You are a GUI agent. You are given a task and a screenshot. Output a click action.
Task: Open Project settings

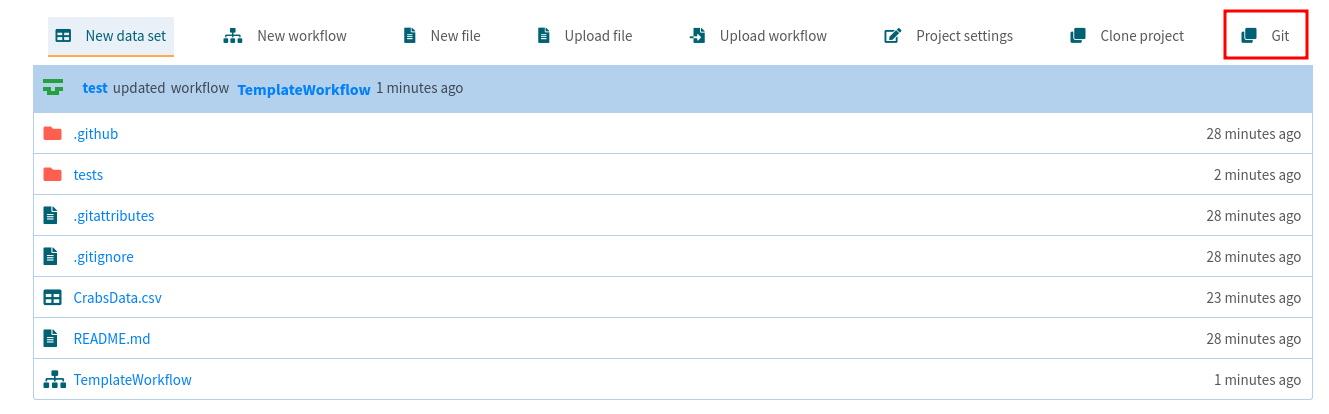pos(964,36)
